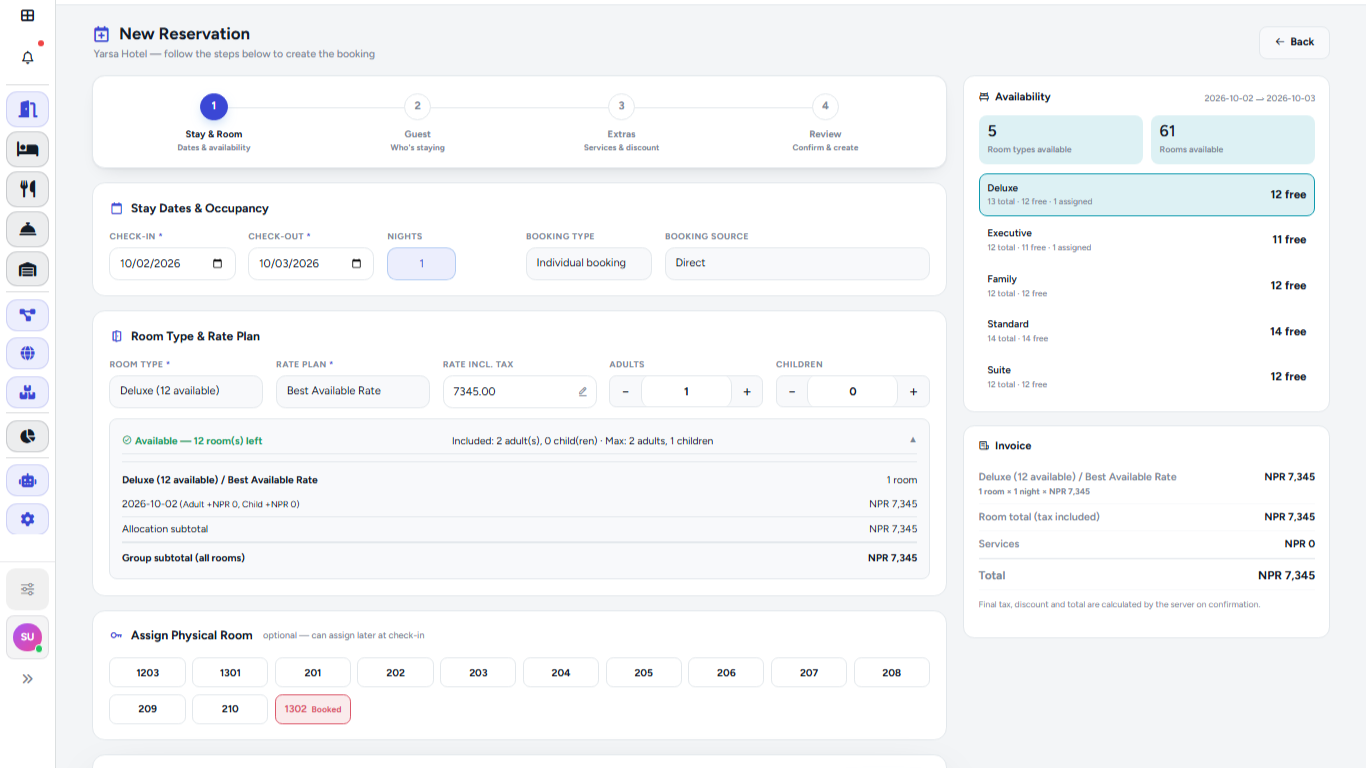This screenshot has width=1366, height=768.
Task: Click the Back button
Action: coord(1294,42)
